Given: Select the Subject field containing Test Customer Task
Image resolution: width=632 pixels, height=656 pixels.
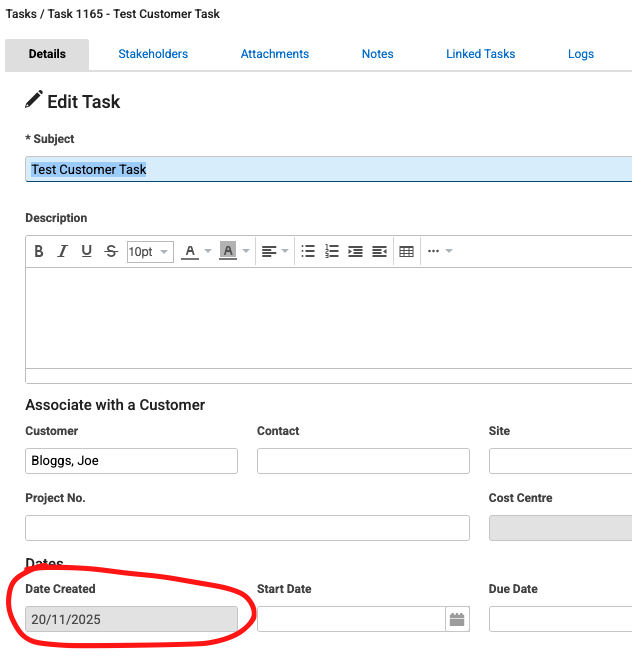Looking at the screenshot, I should tap(329, 169).
